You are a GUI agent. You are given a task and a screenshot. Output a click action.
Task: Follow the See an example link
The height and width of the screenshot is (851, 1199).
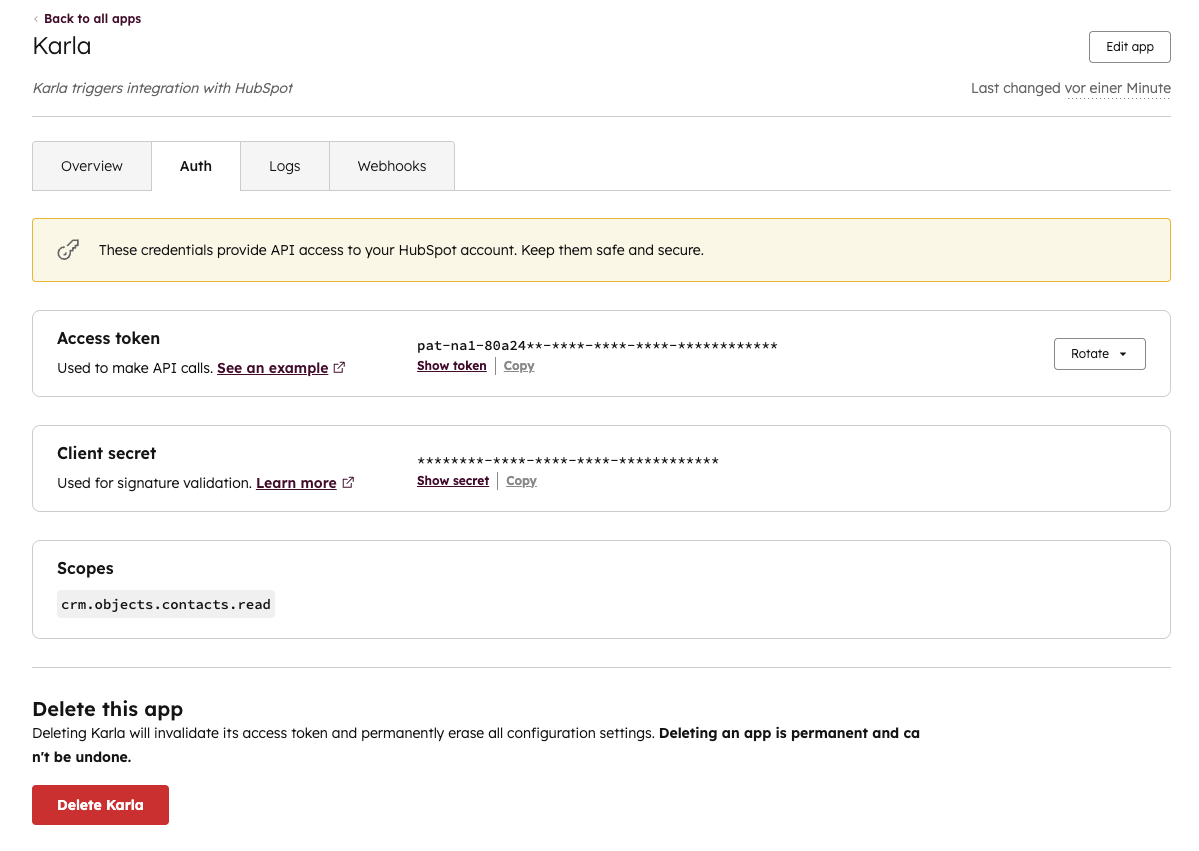pyautogui.click(x=272, y=367)
